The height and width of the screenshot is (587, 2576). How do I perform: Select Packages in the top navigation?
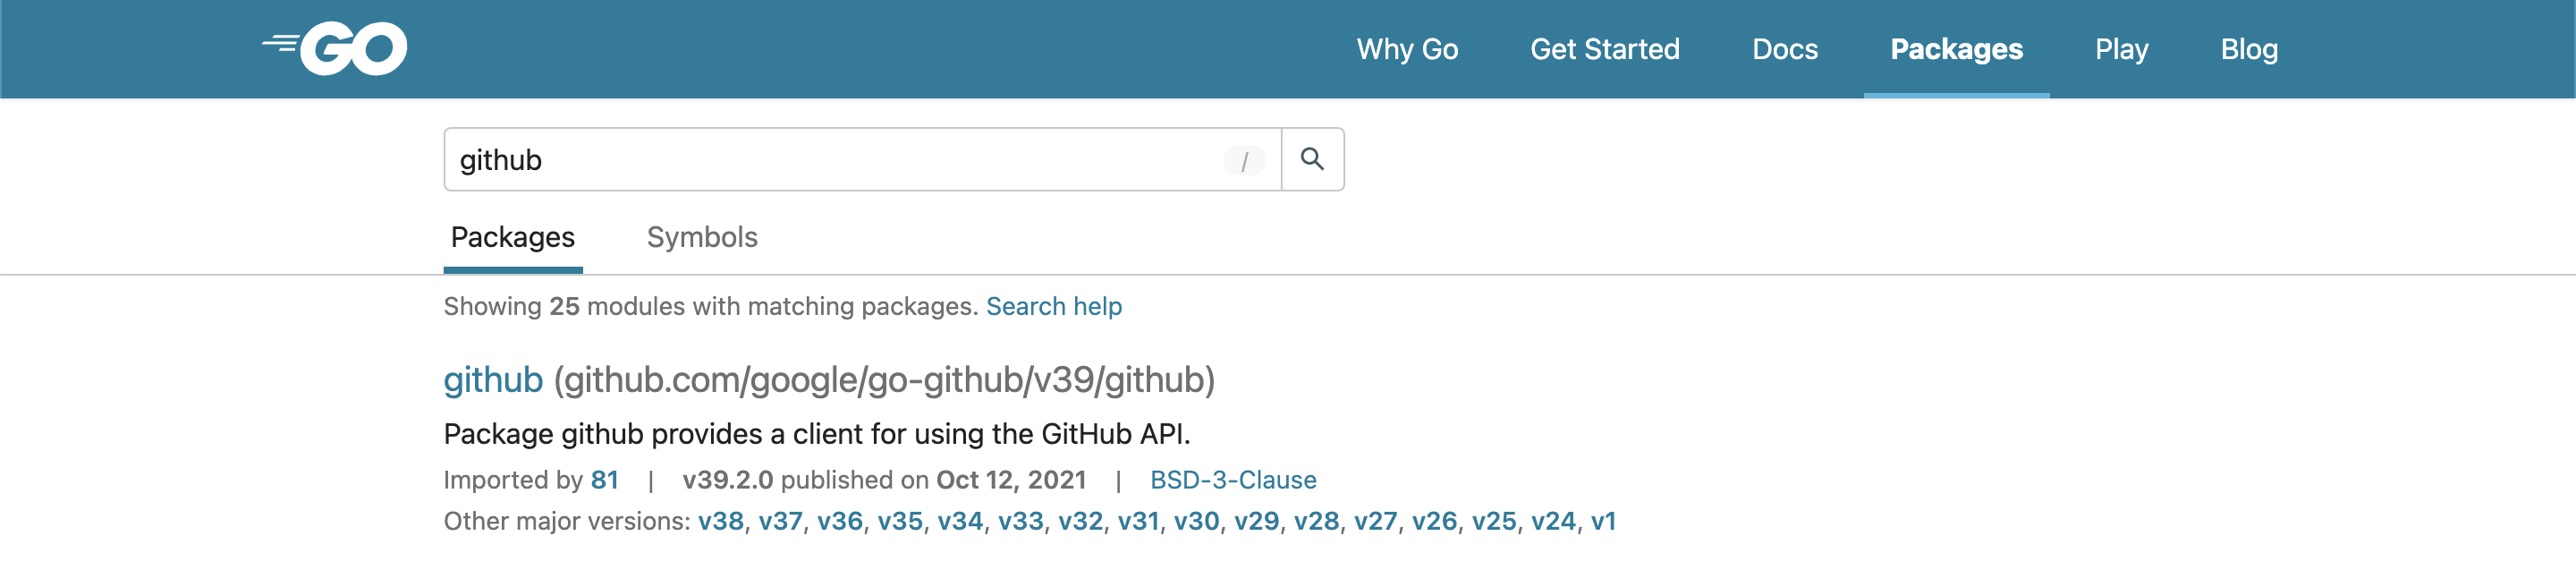click(x=1956, y=49)
